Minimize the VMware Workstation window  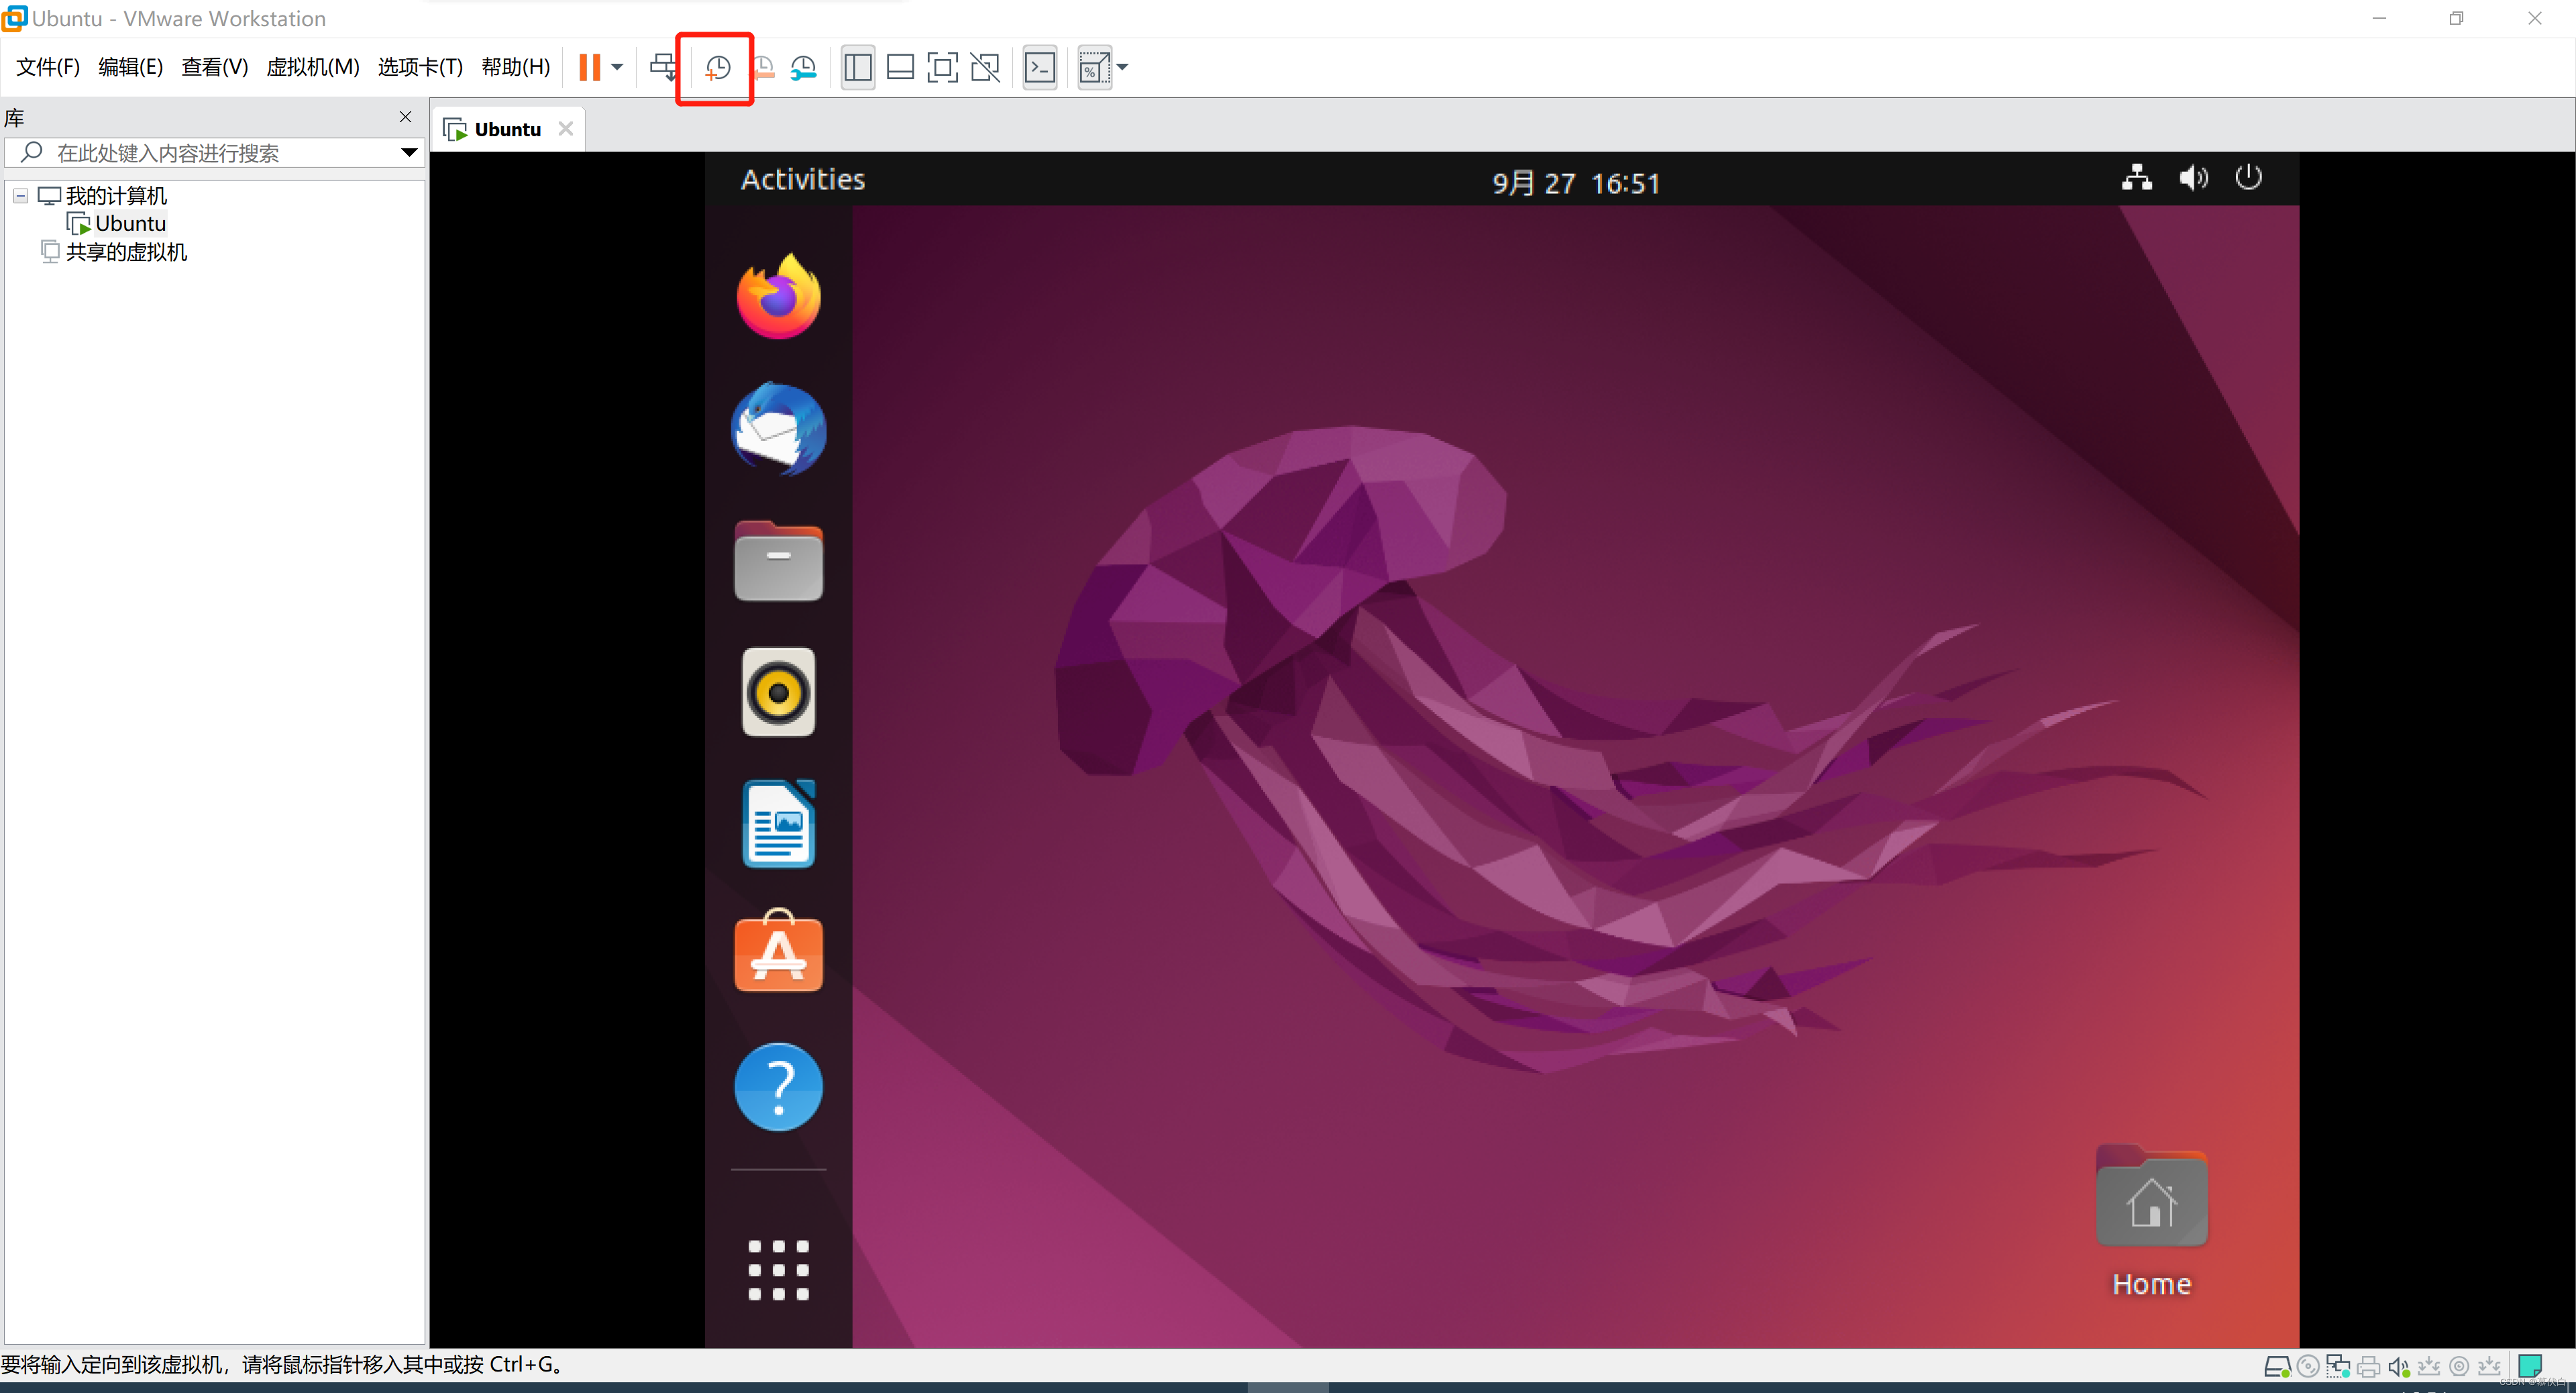point(2379,18)
